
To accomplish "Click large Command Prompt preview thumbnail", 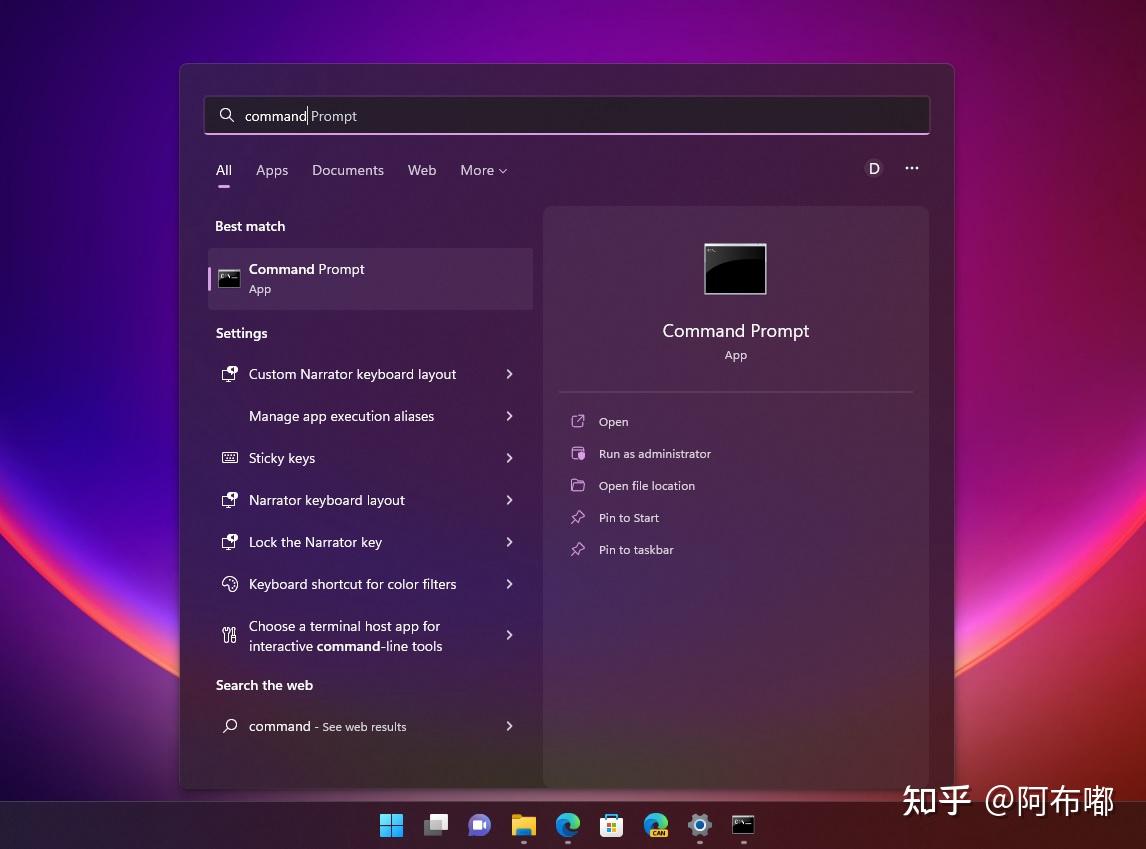I will point(735,269).
